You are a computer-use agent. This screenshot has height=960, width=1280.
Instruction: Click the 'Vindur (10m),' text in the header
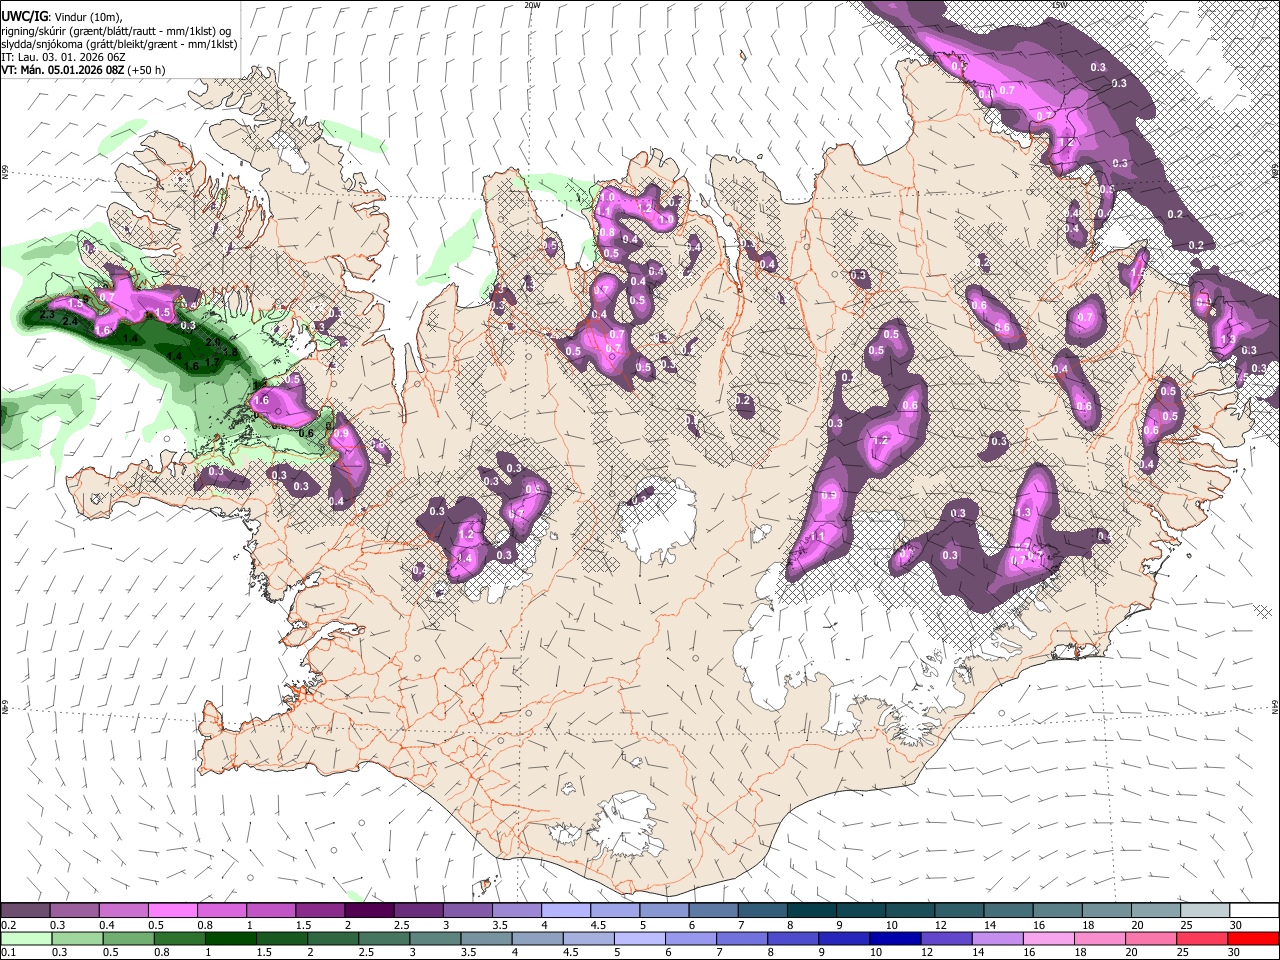click(87, 16)
